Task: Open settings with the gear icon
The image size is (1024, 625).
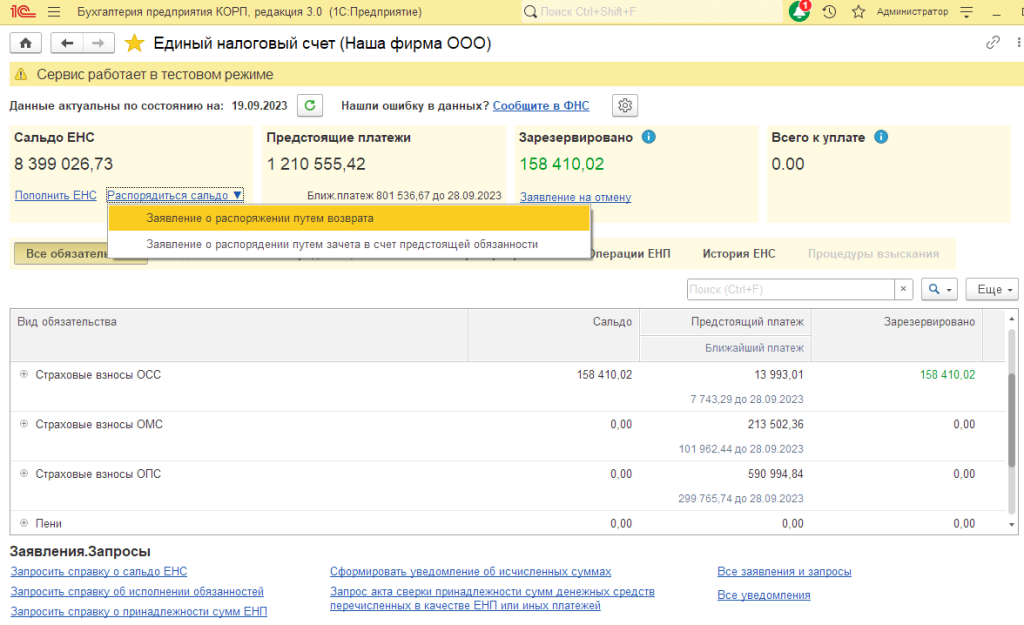Action: click(625, 105)
